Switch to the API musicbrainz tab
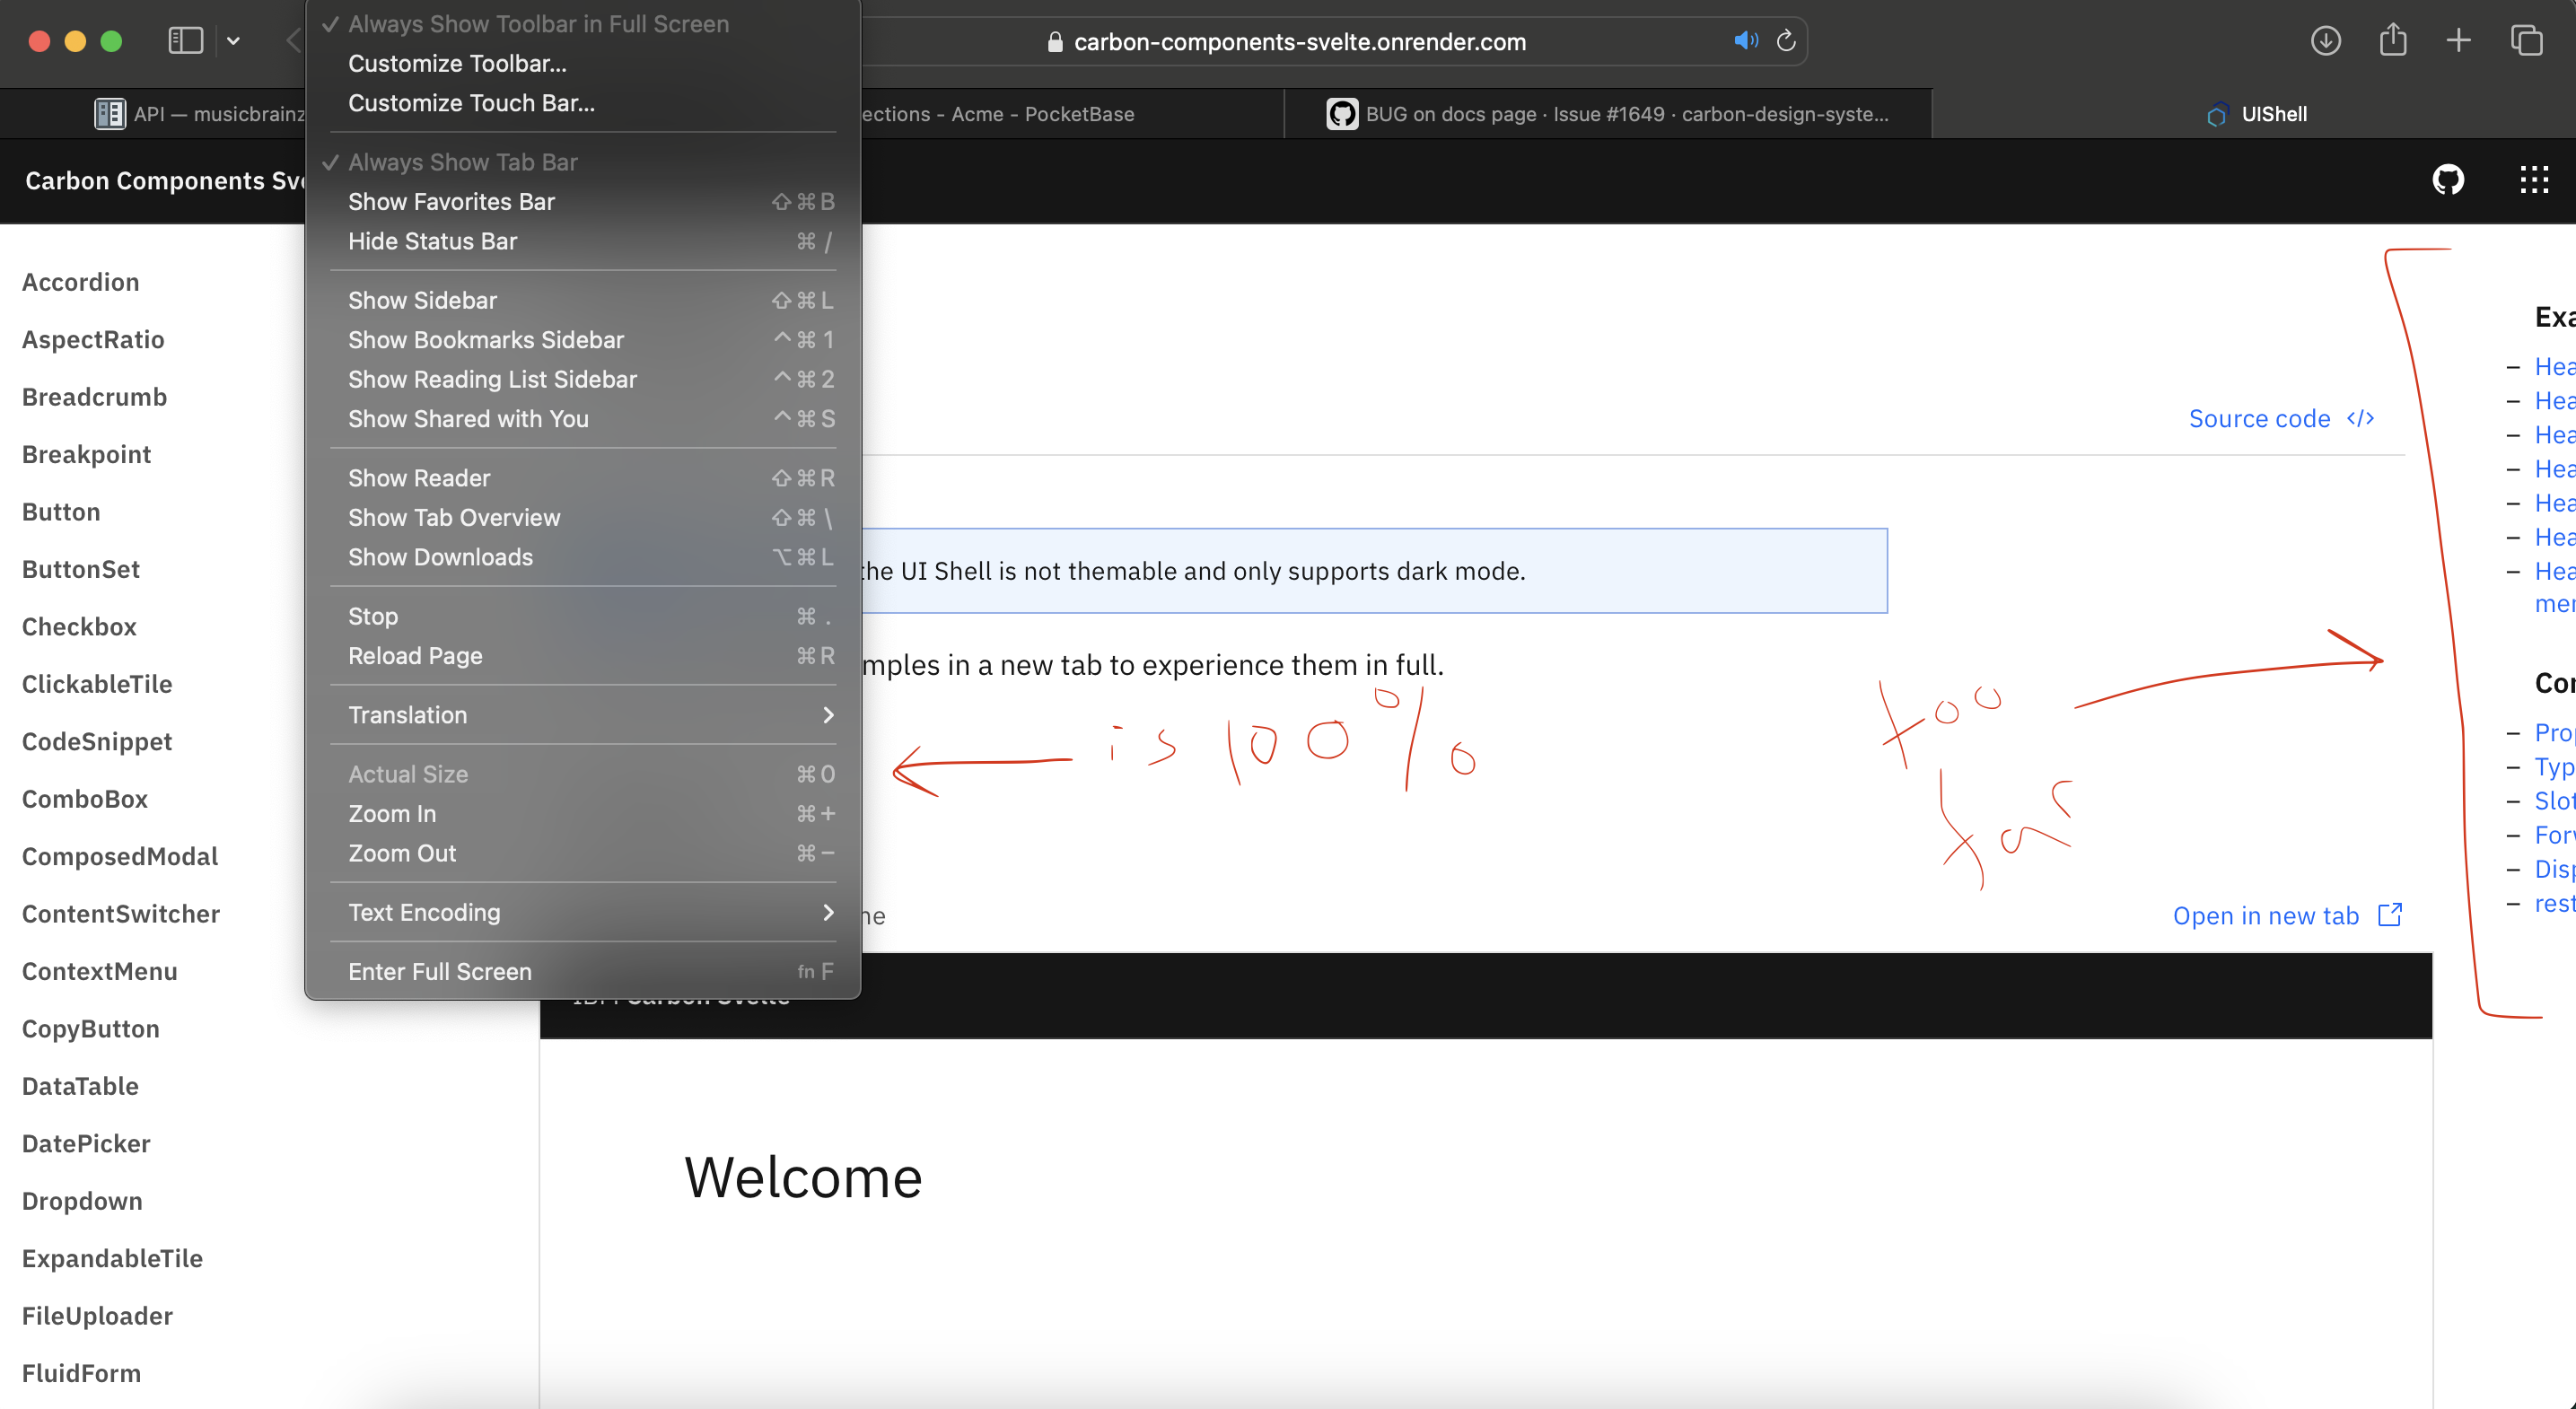Viewport: 2576px width, 1409px height. [200, 114]
